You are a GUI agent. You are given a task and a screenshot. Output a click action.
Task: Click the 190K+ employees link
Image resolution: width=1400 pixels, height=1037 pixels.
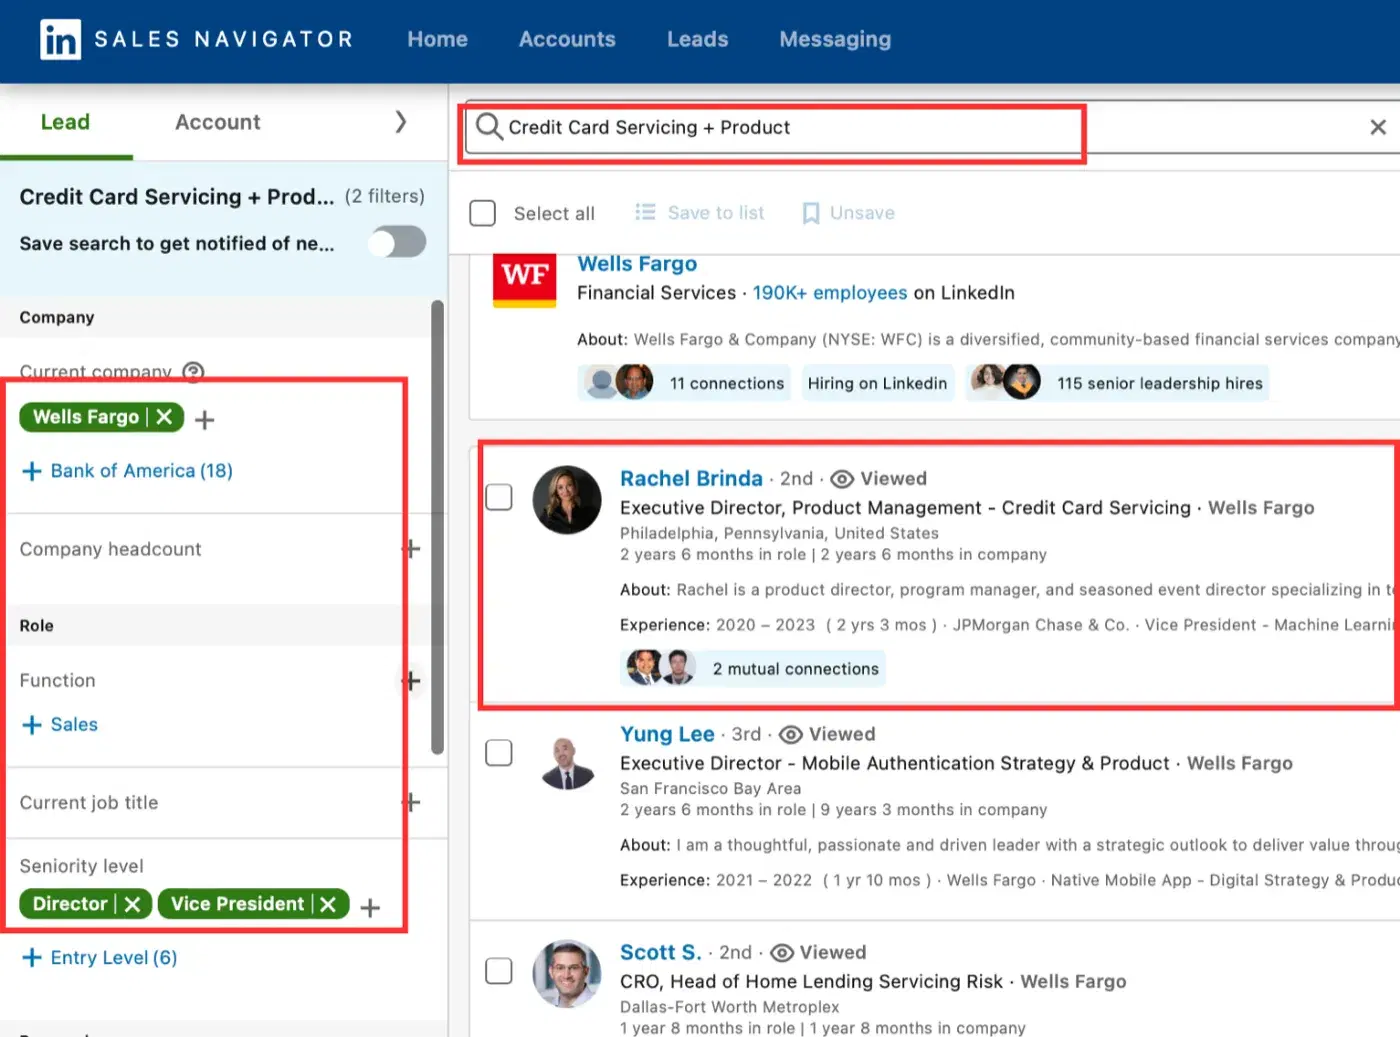830,293
